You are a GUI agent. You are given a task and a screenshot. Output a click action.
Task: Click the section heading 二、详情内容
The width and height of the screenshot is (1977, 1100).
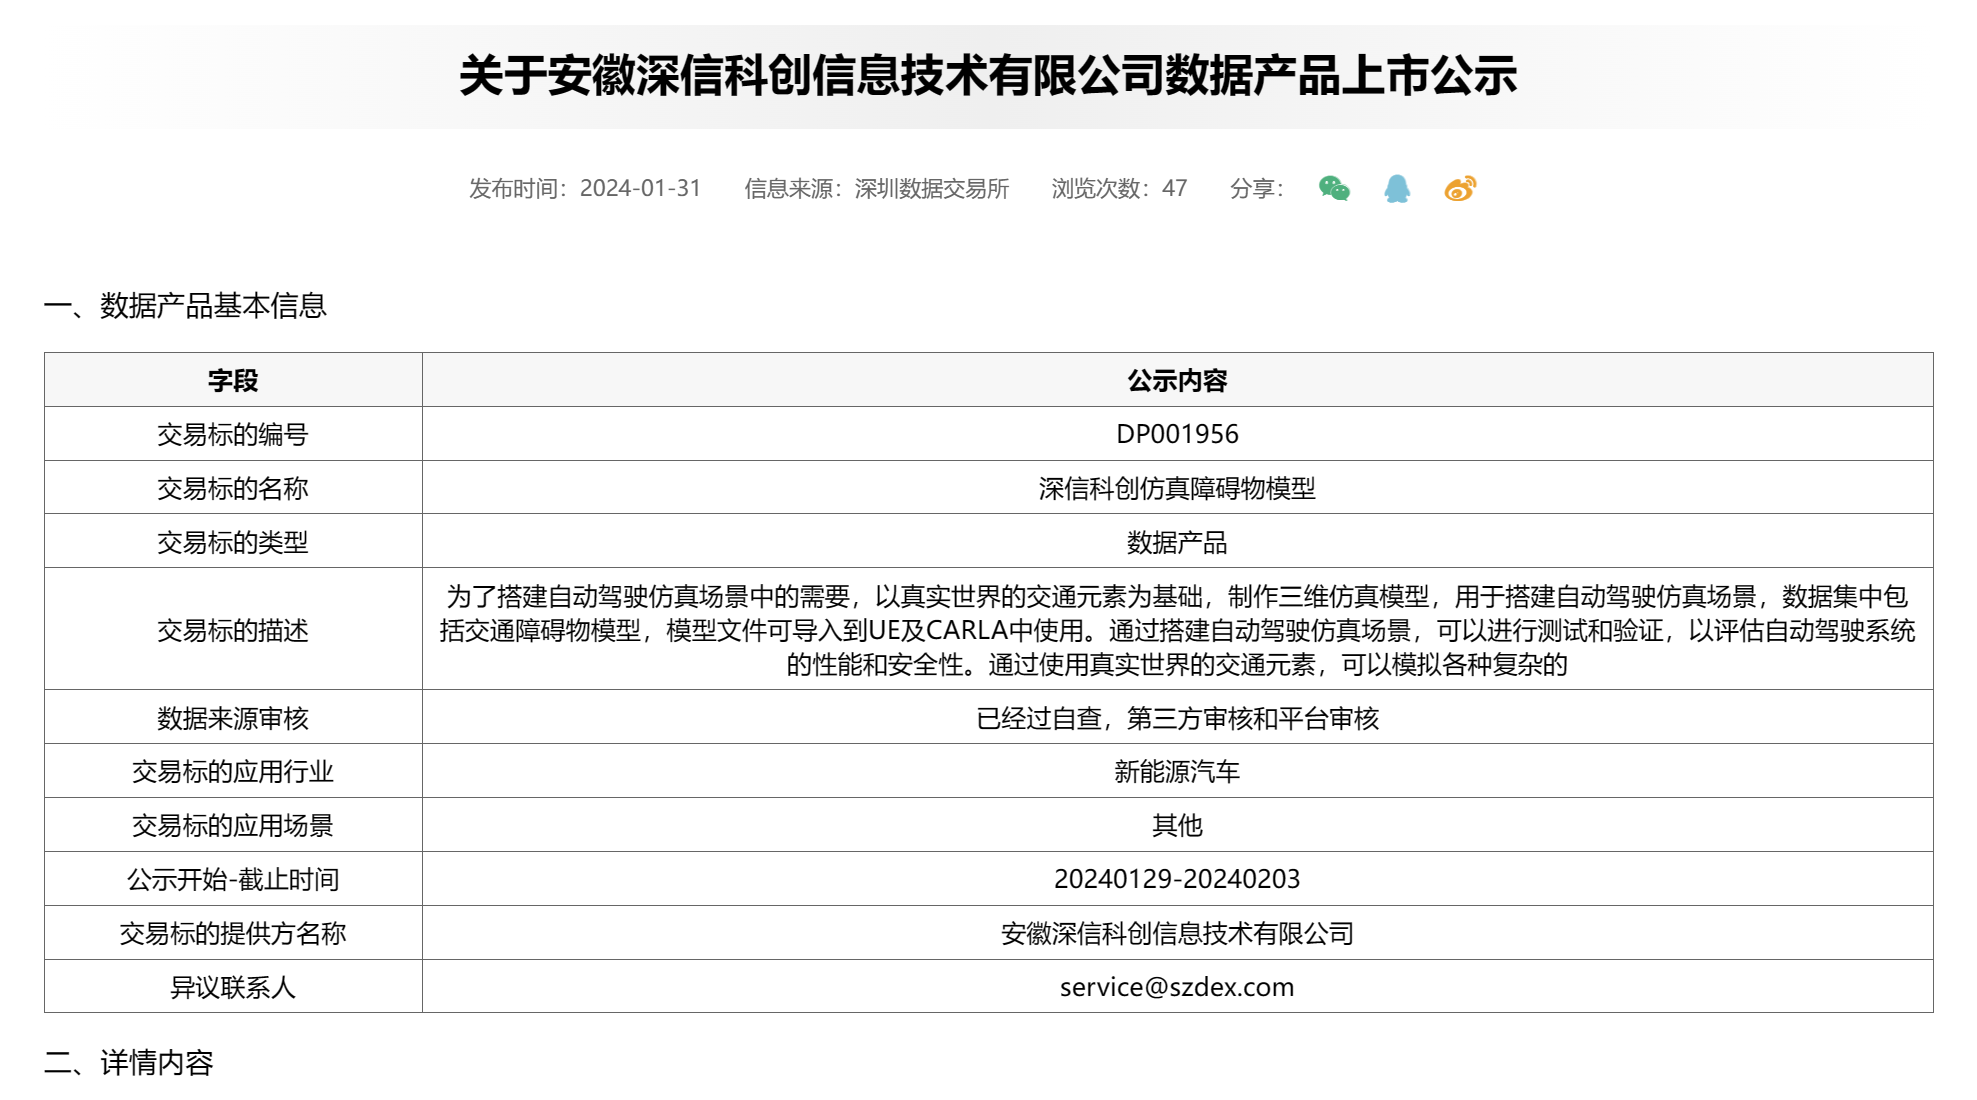click(x=129, y=1063)
